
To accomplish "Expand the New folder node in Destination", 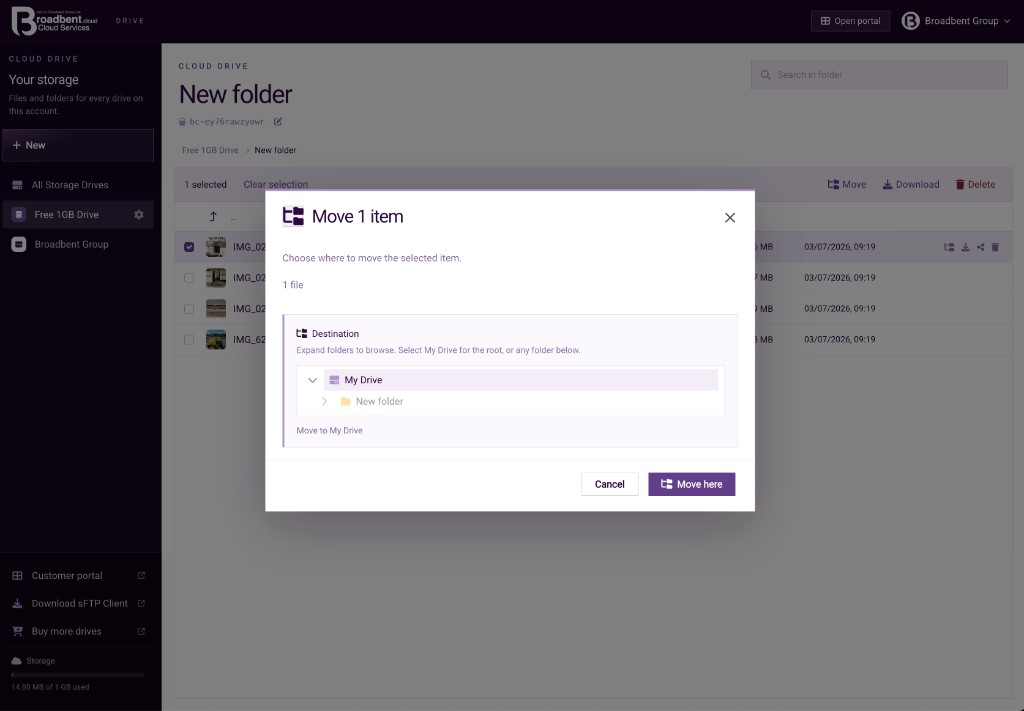I will click(324, 402).
